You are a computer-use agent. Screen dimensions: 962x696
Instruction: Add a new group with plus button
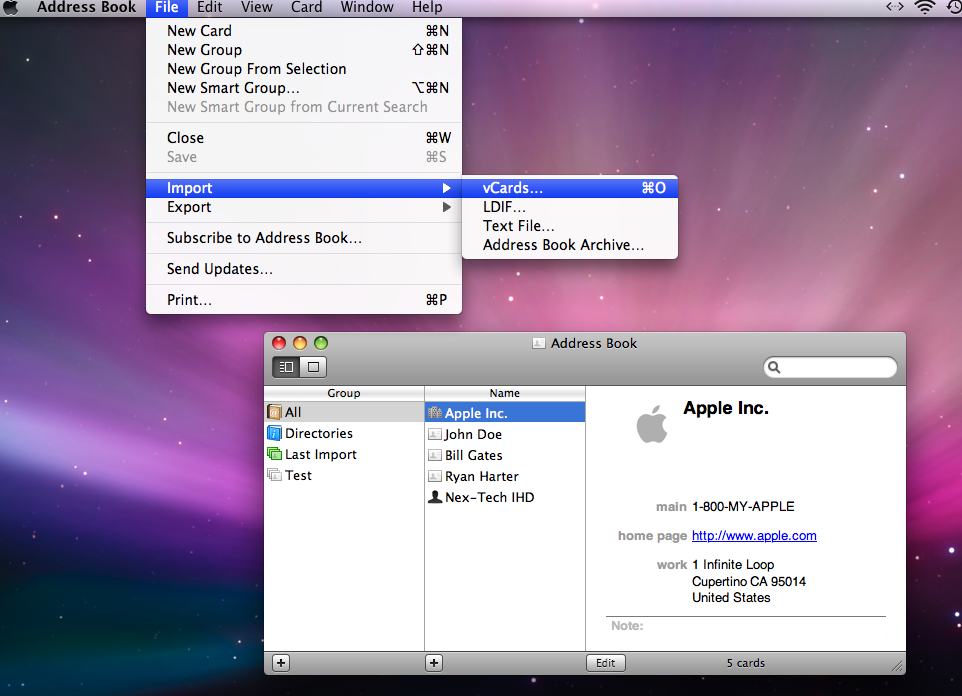pos(281,663)
